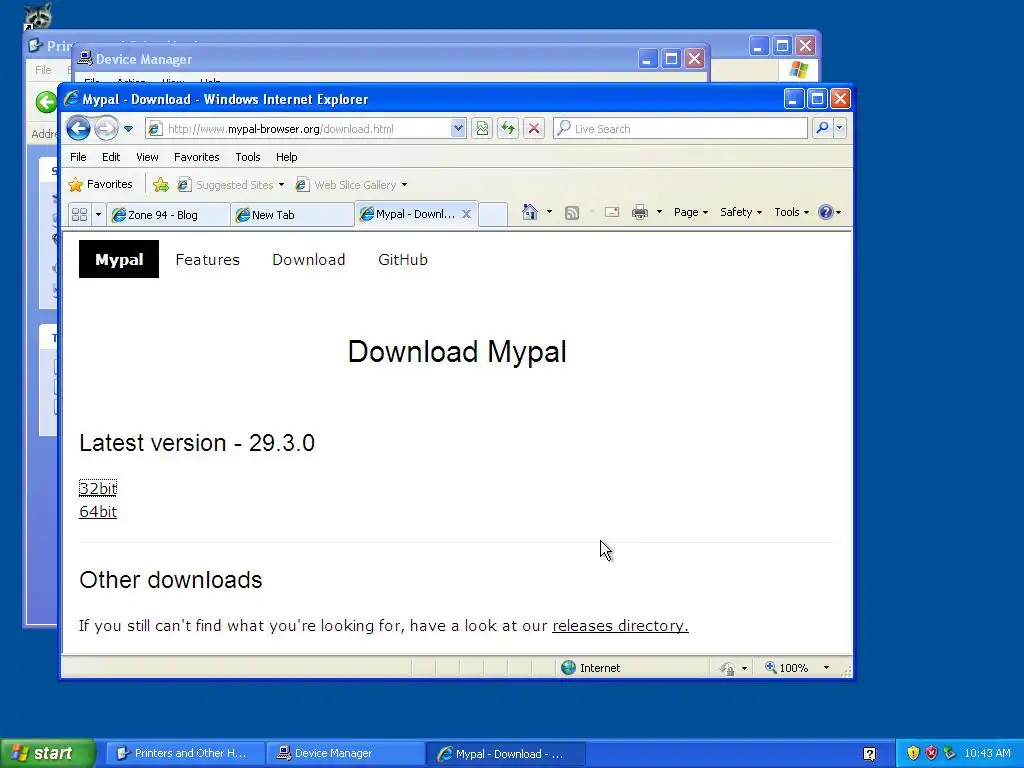Open the Help menu in Internet Explorer
The height and width of the screenshot is (768, 1024).
286,157
